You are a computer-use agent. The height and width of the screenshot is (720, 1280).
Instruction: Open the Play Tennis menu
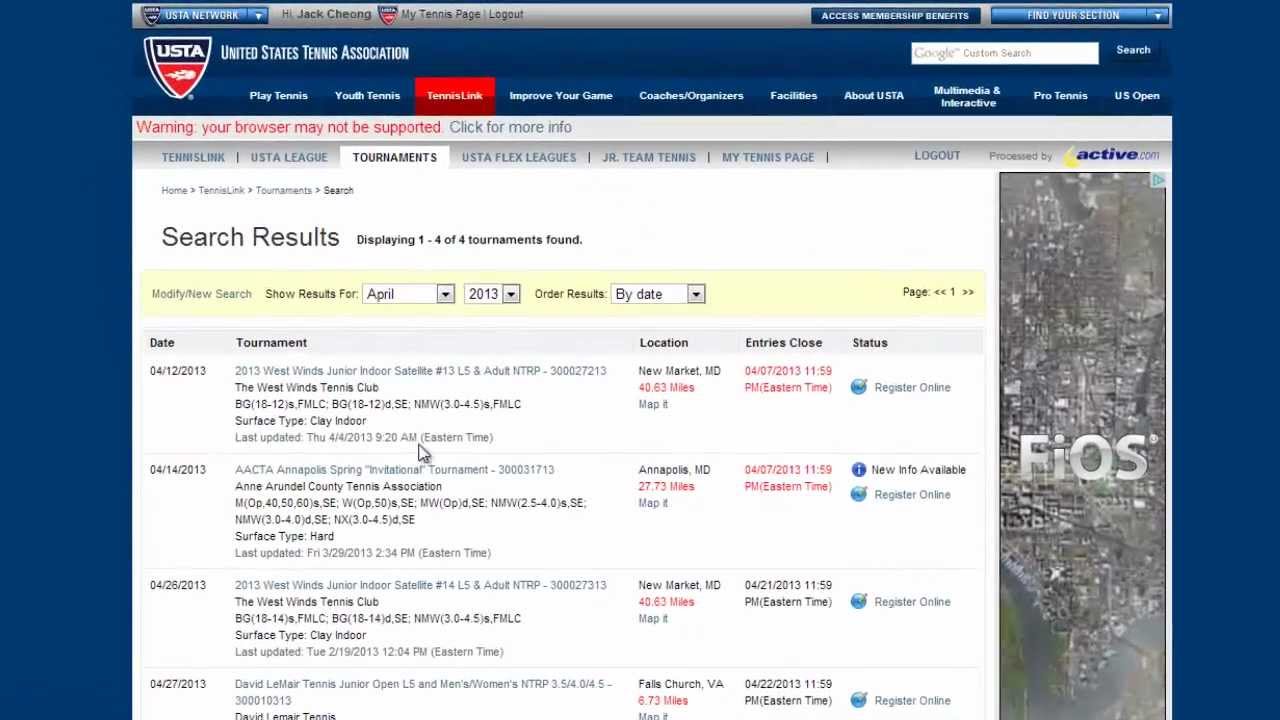tap(278, 96)
